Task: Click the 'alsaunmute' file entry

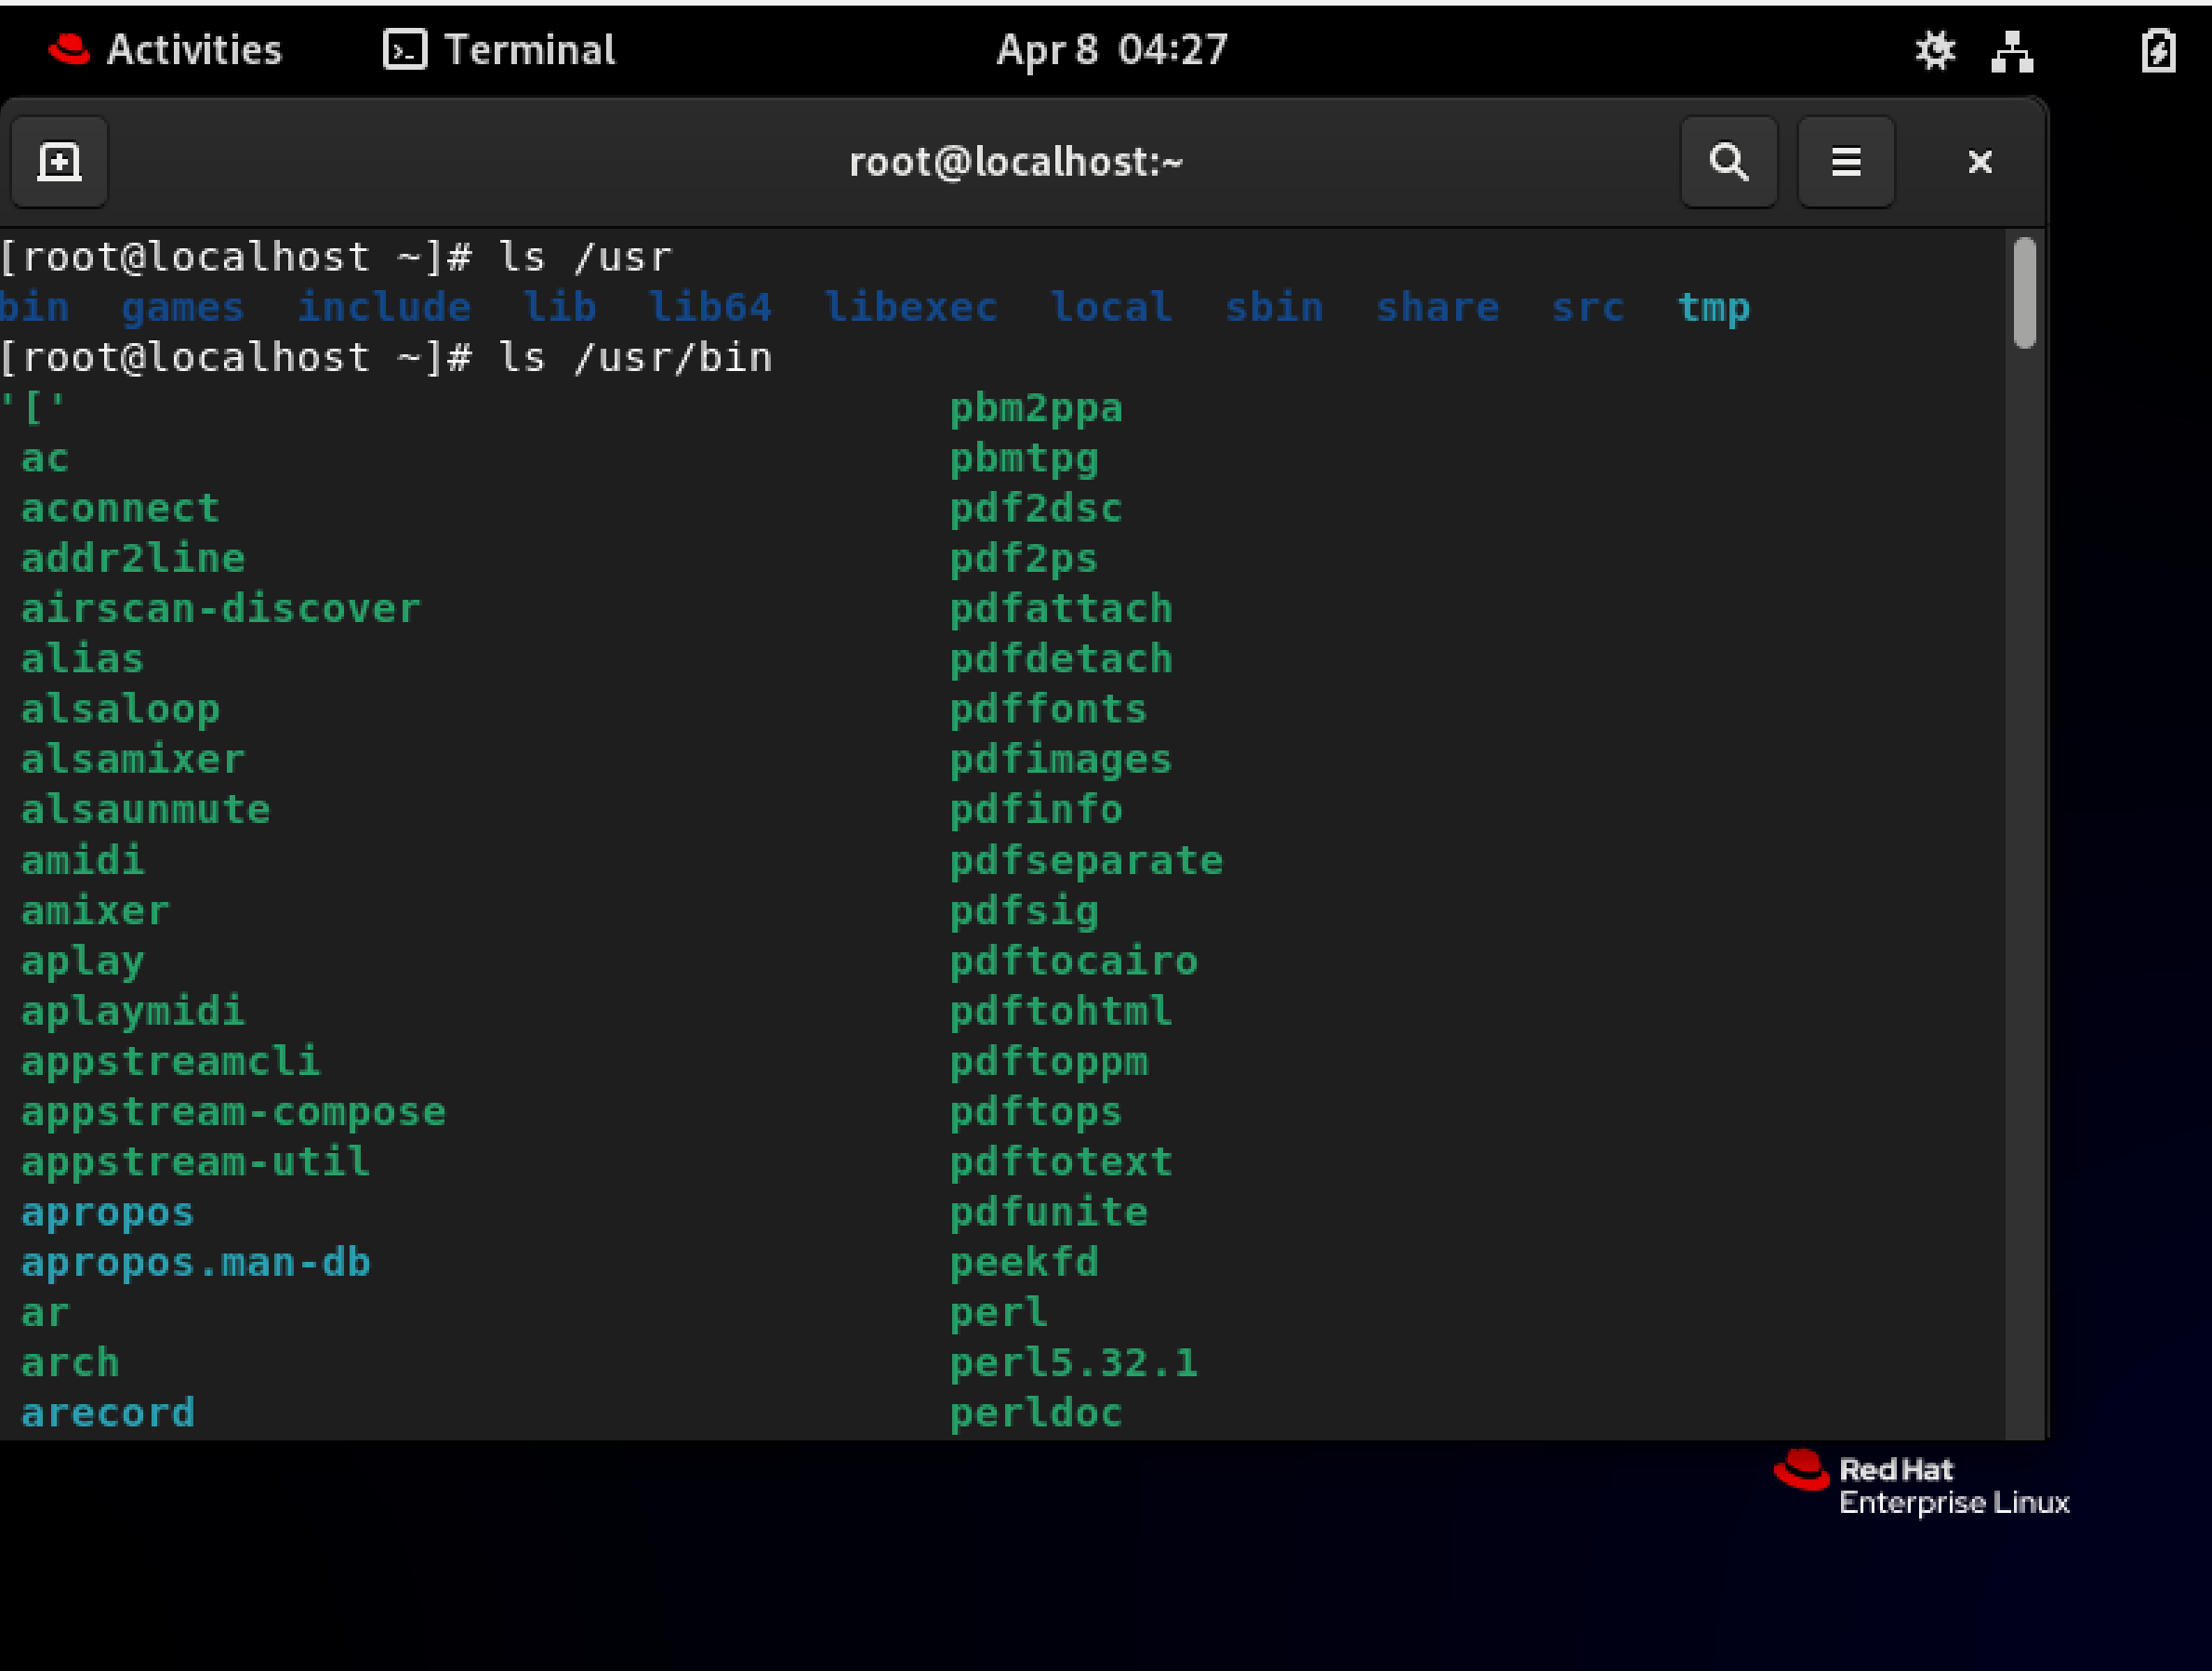Action: (146, 810)
